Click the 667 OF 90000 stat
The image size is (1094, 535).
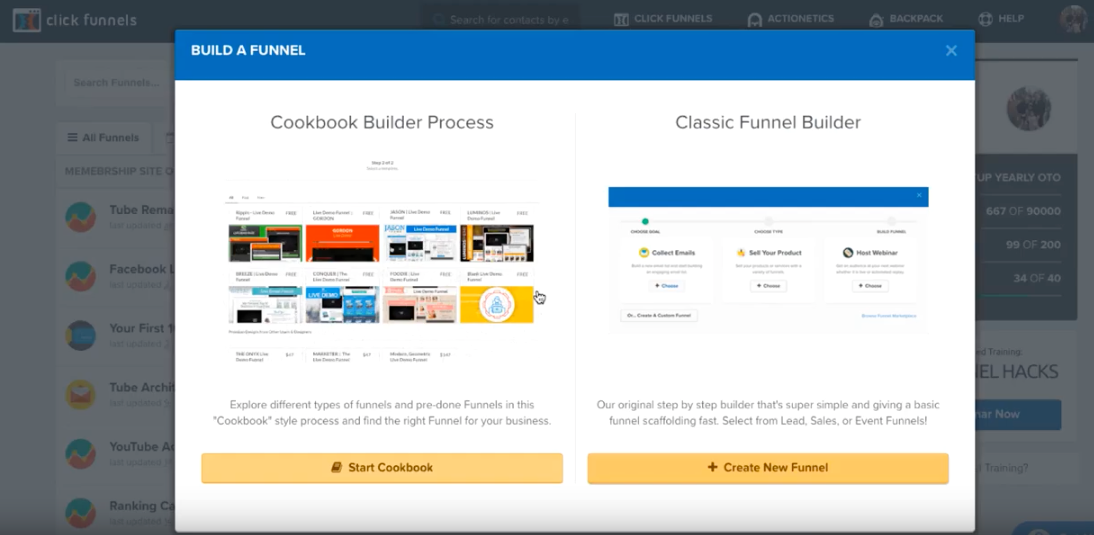click(1023, 211)
